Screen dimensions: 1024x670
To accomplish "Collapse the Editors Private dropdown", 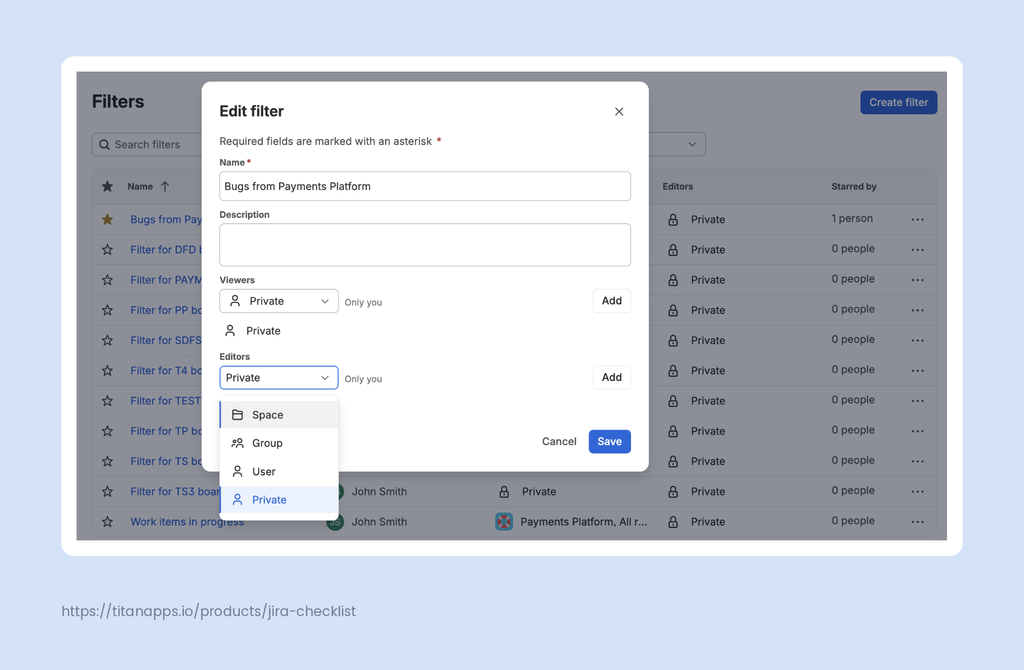I will (x=279, y=377).
